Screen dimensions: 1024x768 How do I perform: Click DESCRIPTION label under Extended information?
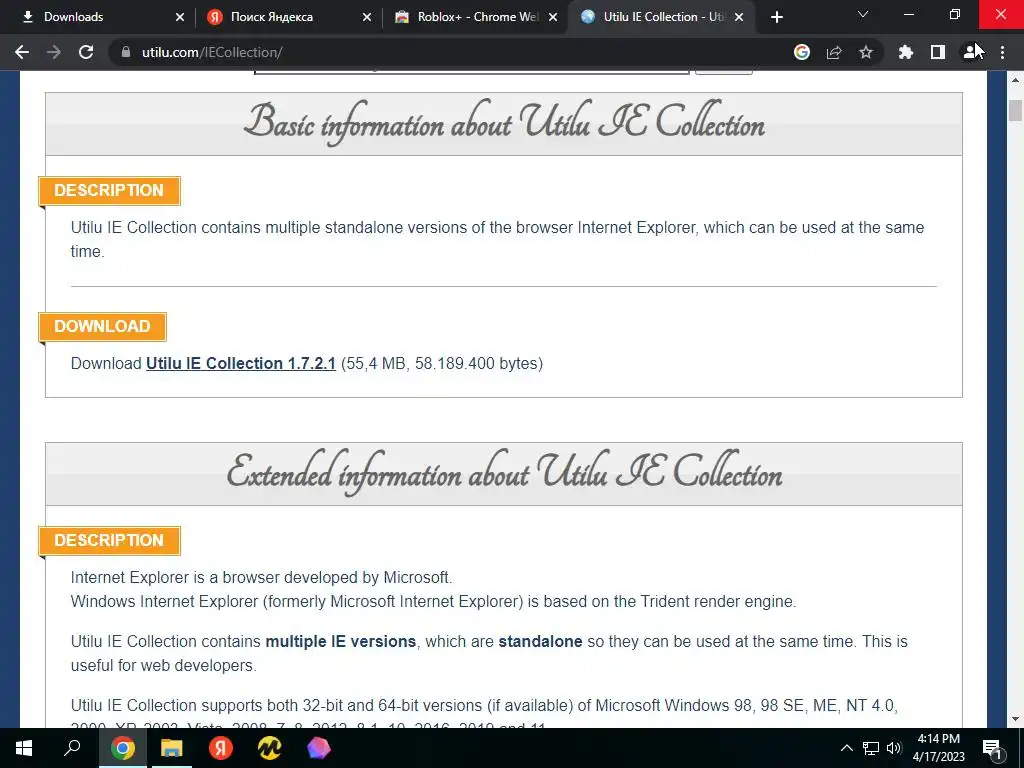coord(109,540)
